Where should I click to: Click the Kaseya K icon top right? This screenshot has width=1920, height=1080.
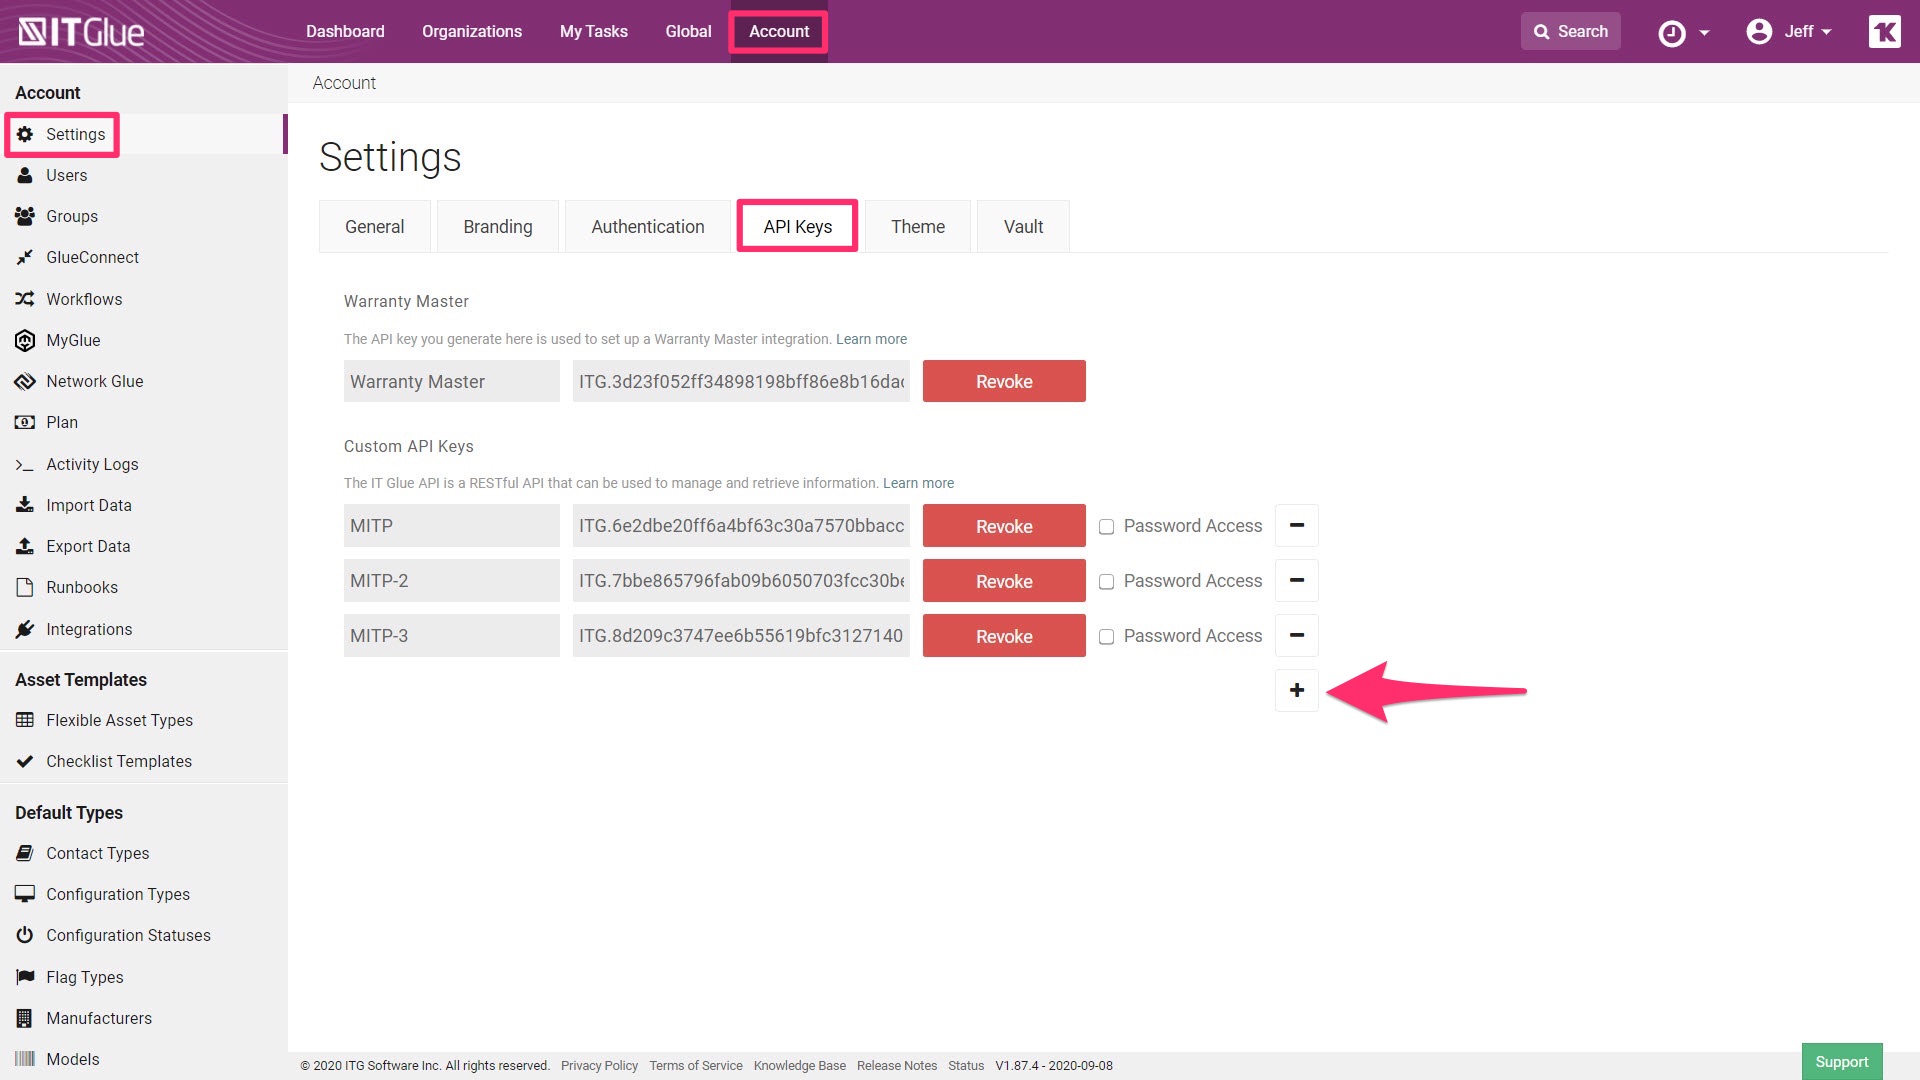coord(1884,31)
